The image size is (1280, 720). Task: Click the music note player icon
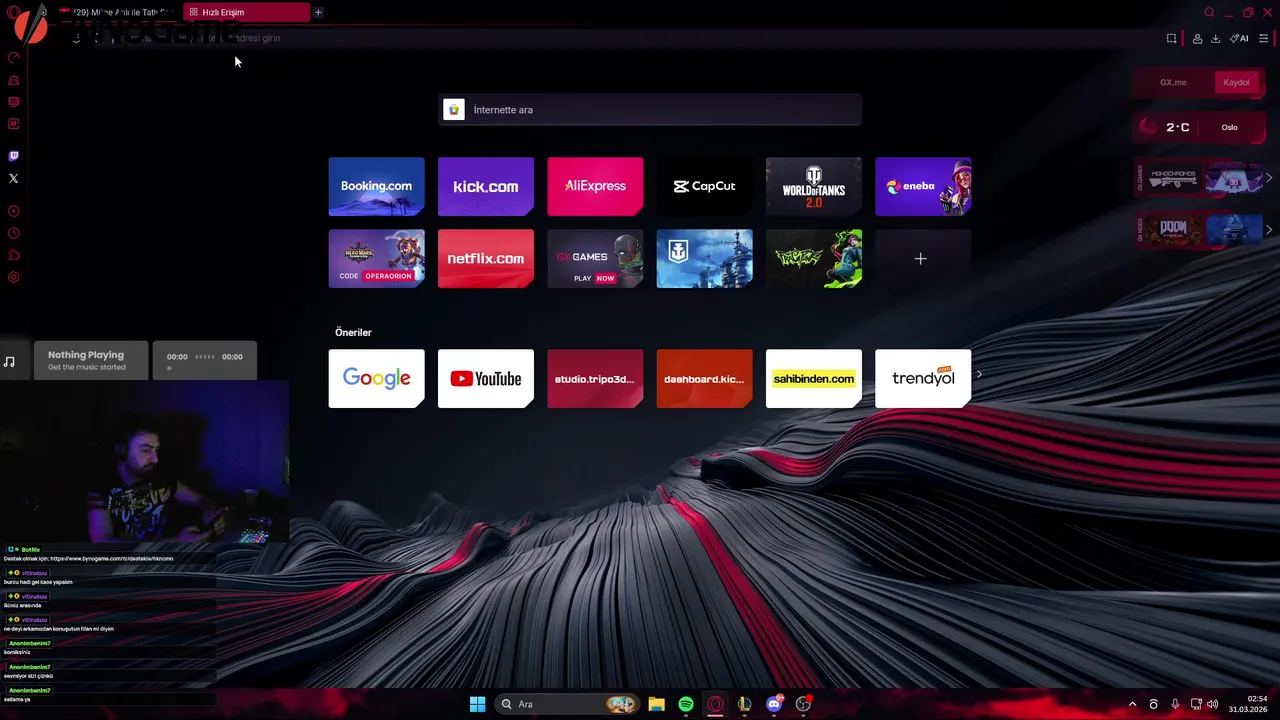click(x=9, y=361)
